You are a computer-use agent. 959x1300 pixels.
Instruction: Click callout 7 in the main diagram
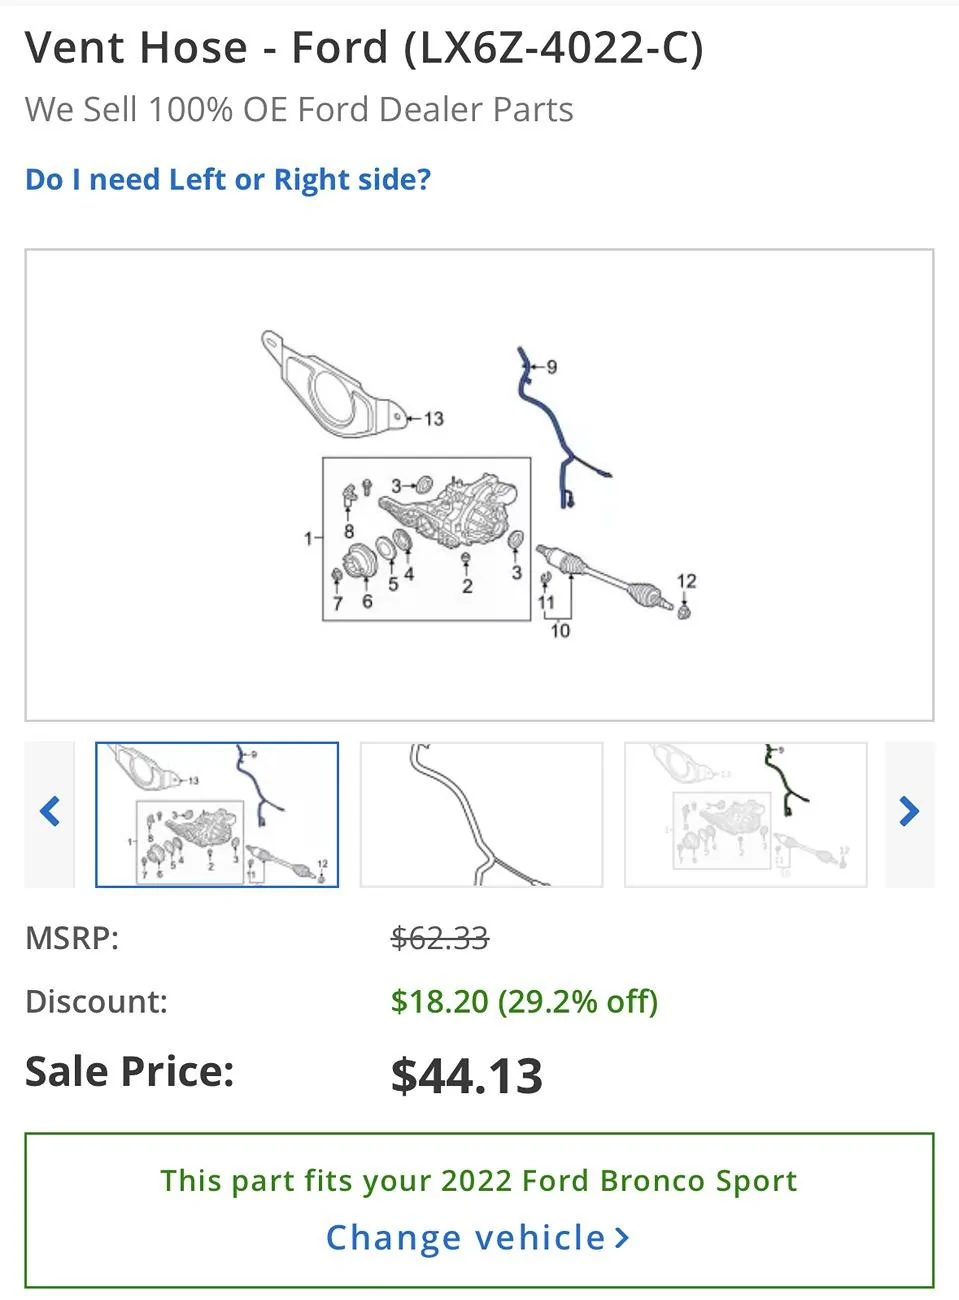tap(338, 603)
